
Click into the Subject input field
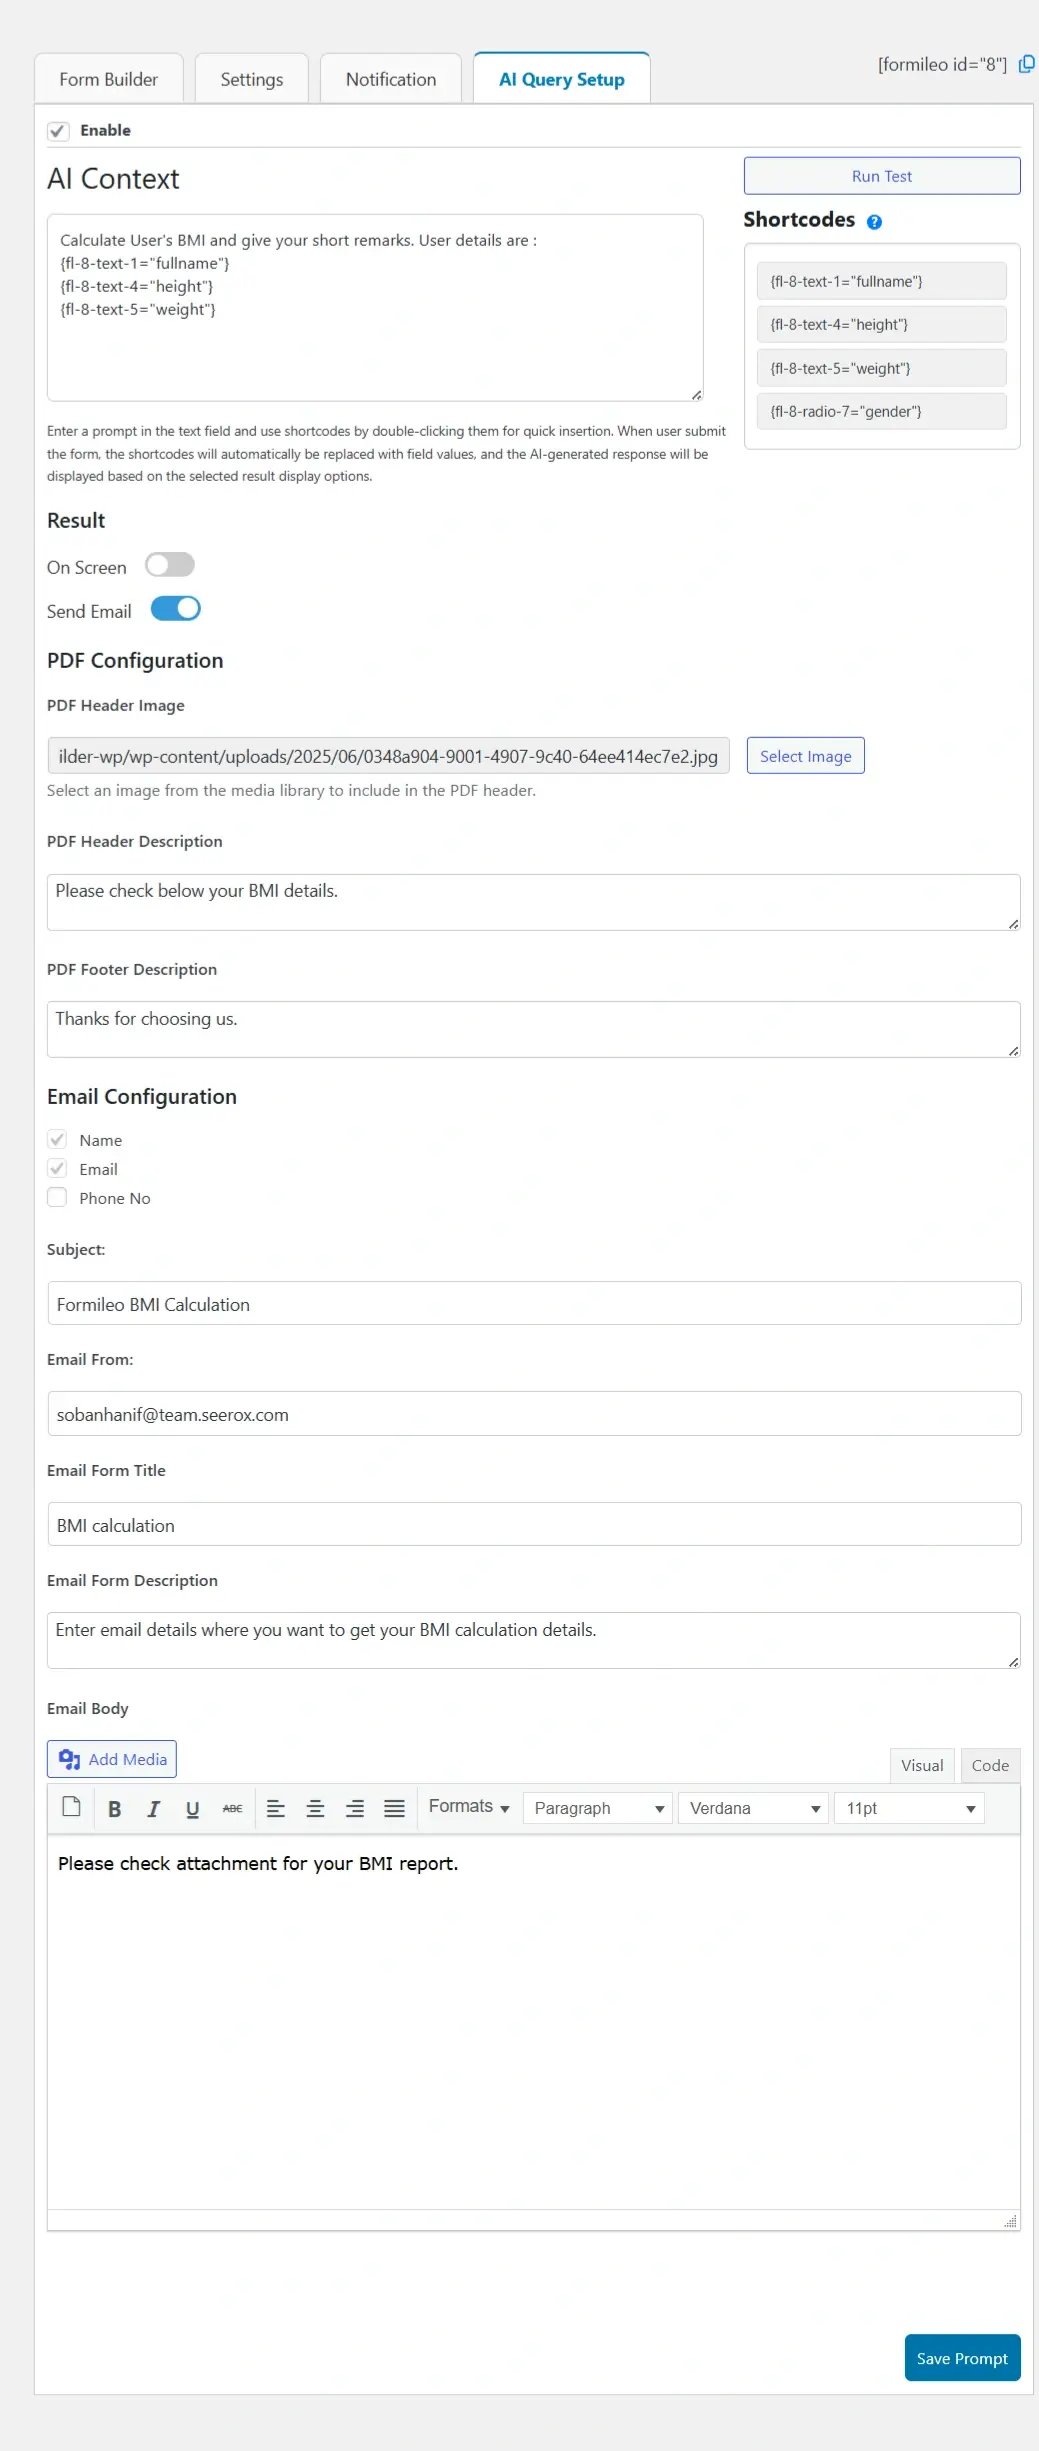(534, 1304)
